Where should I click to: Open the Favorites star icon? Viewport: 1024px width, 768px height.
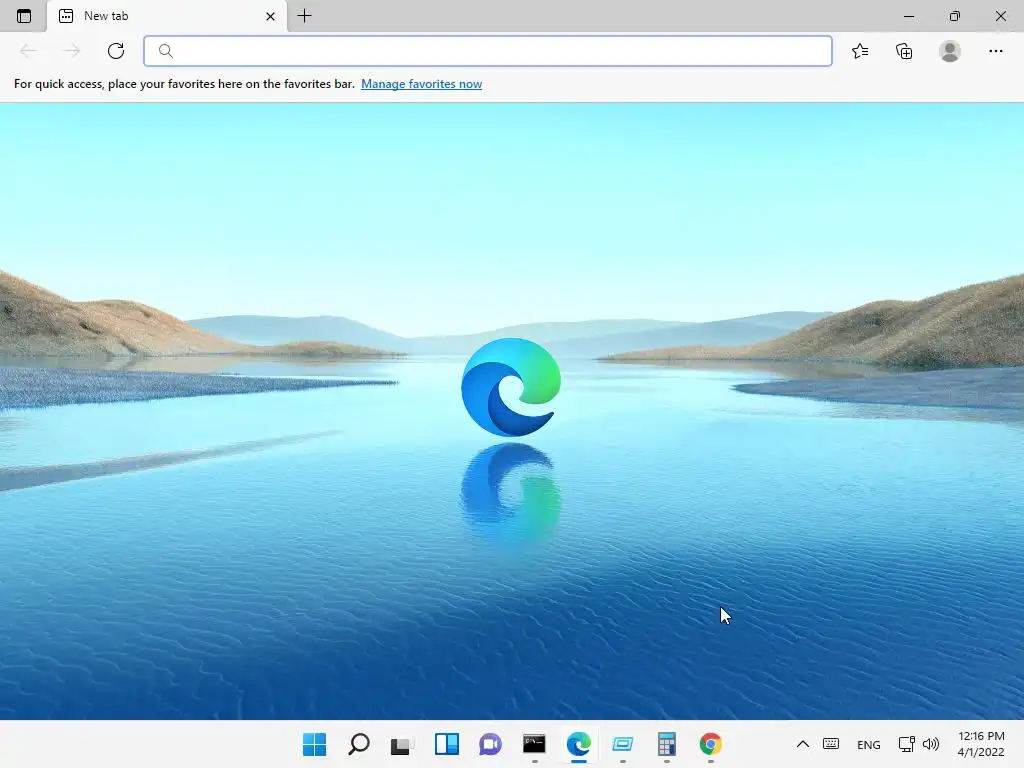click(x=860, y=51)
